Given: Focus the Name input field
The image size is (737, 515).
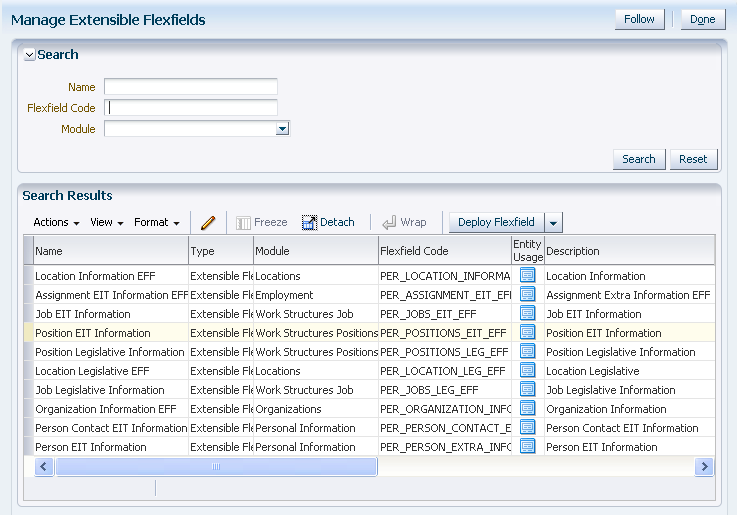Looking at the screenshot, I should 191,87.
